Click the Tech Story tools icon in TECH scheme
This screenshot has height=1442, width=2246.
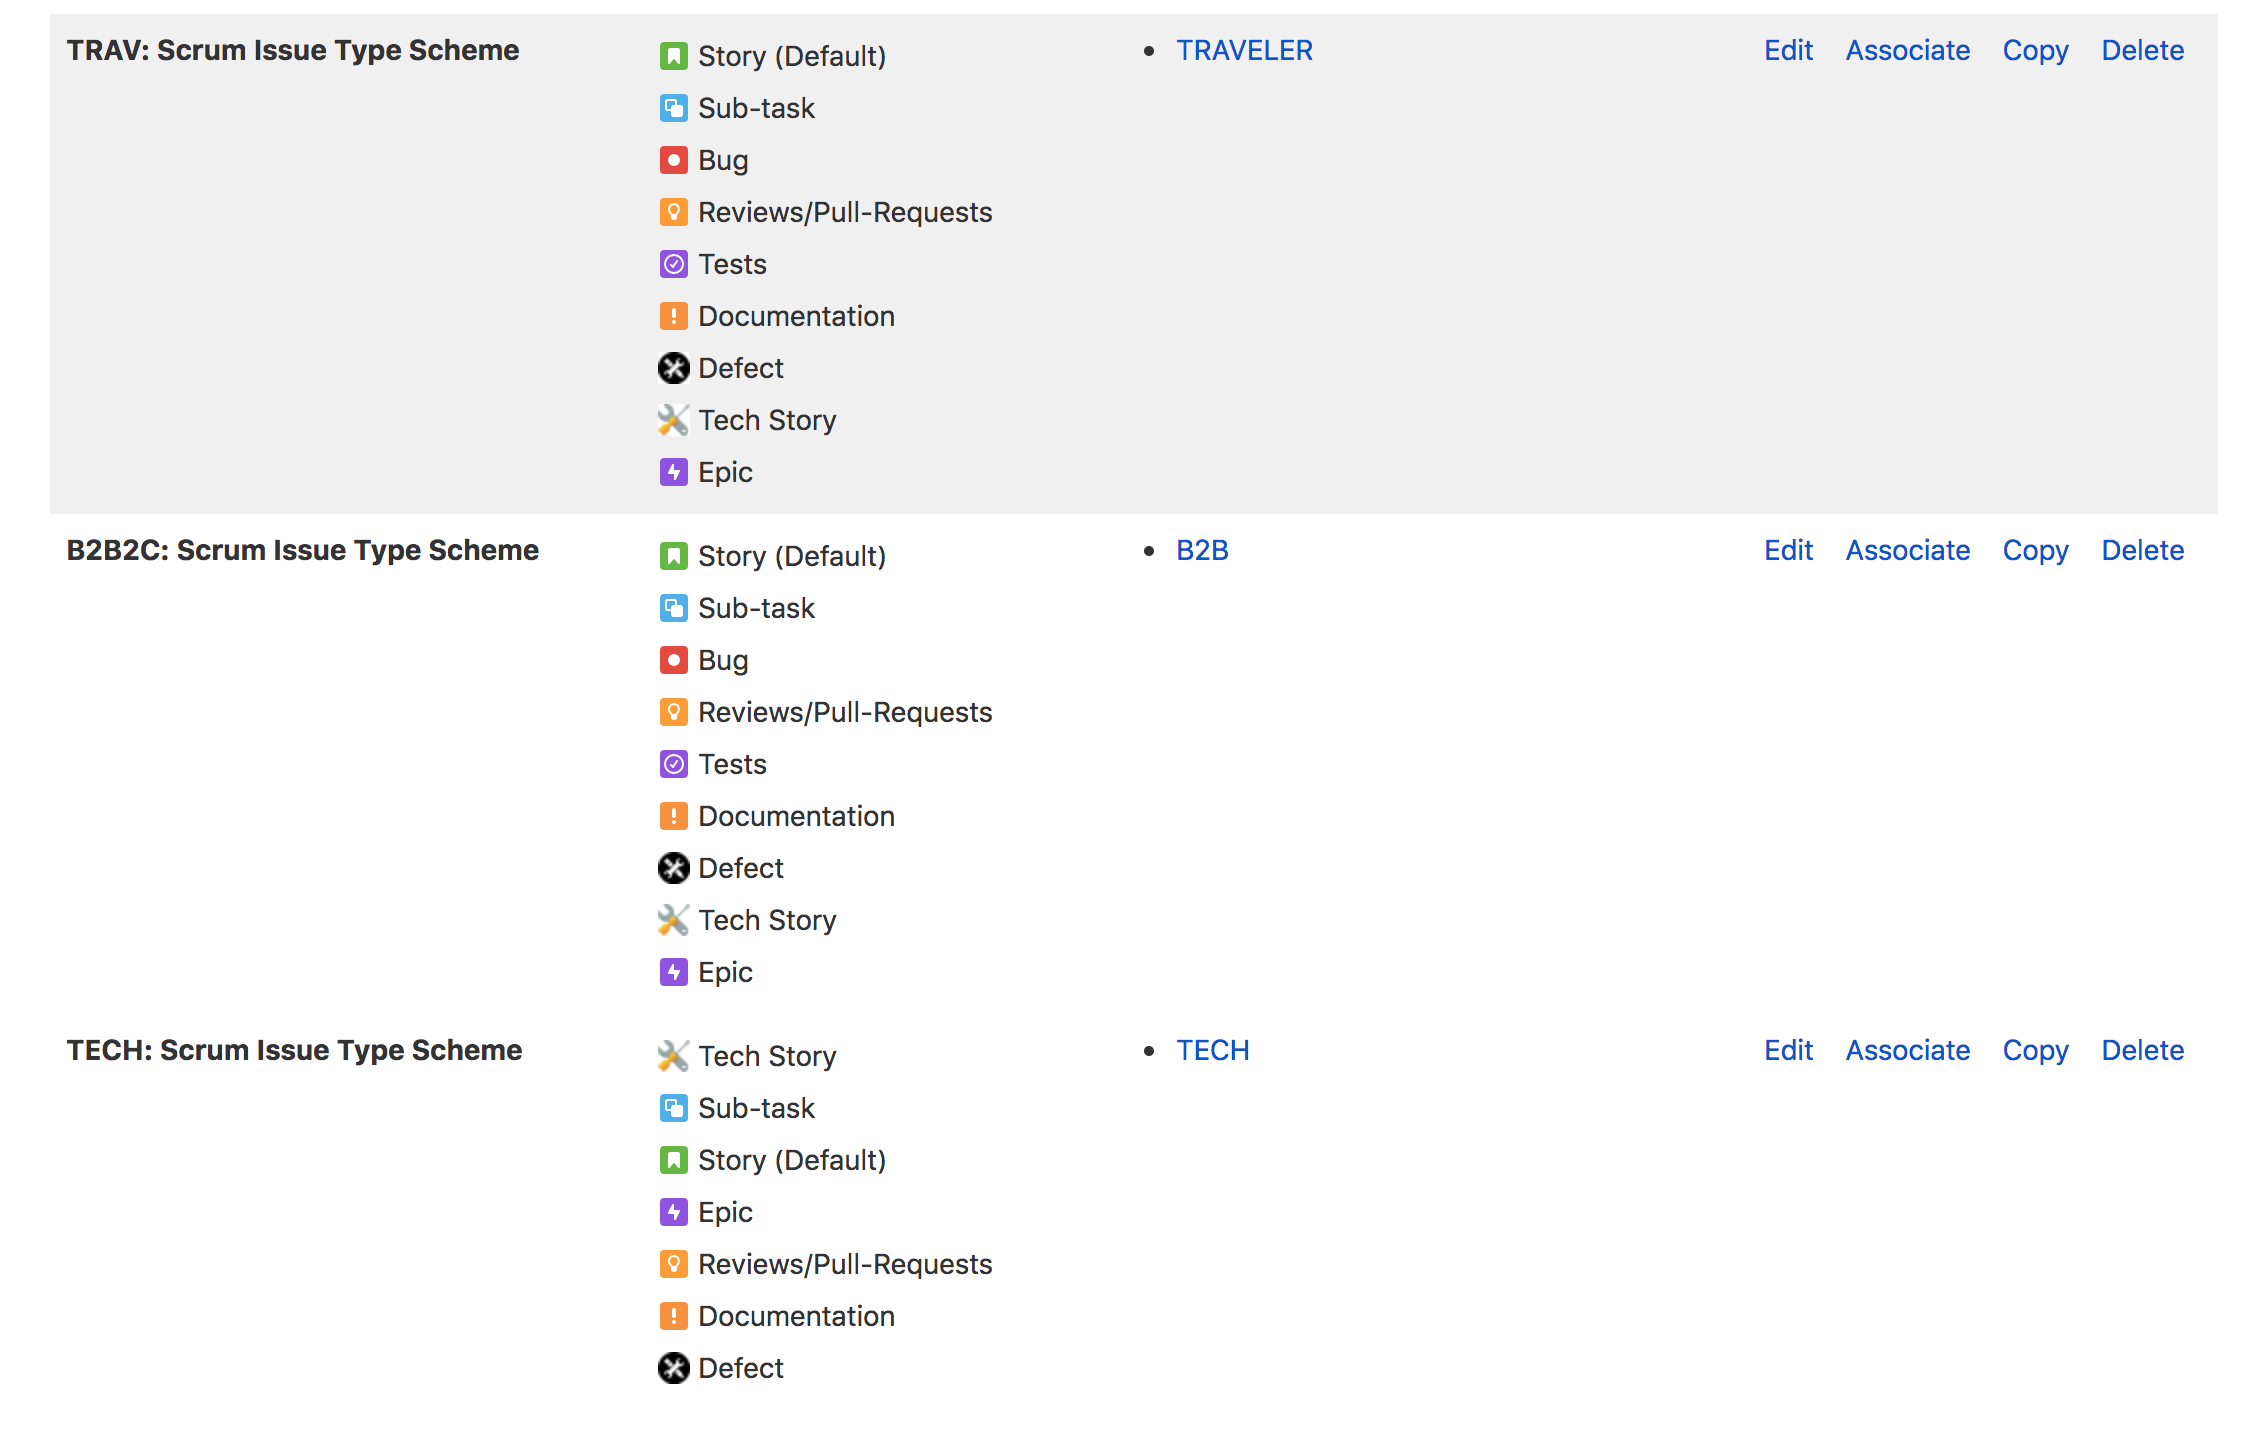673,1056
